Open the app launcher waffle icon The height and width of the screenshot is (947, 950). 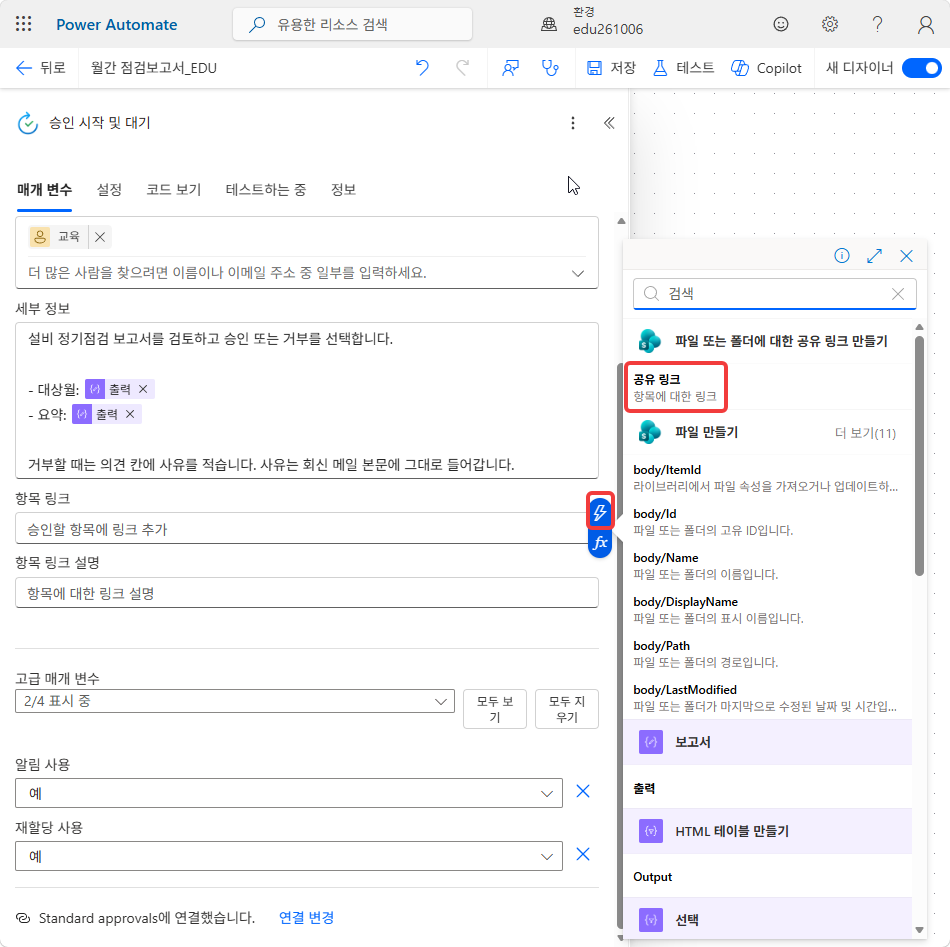[x=24, y=24]
